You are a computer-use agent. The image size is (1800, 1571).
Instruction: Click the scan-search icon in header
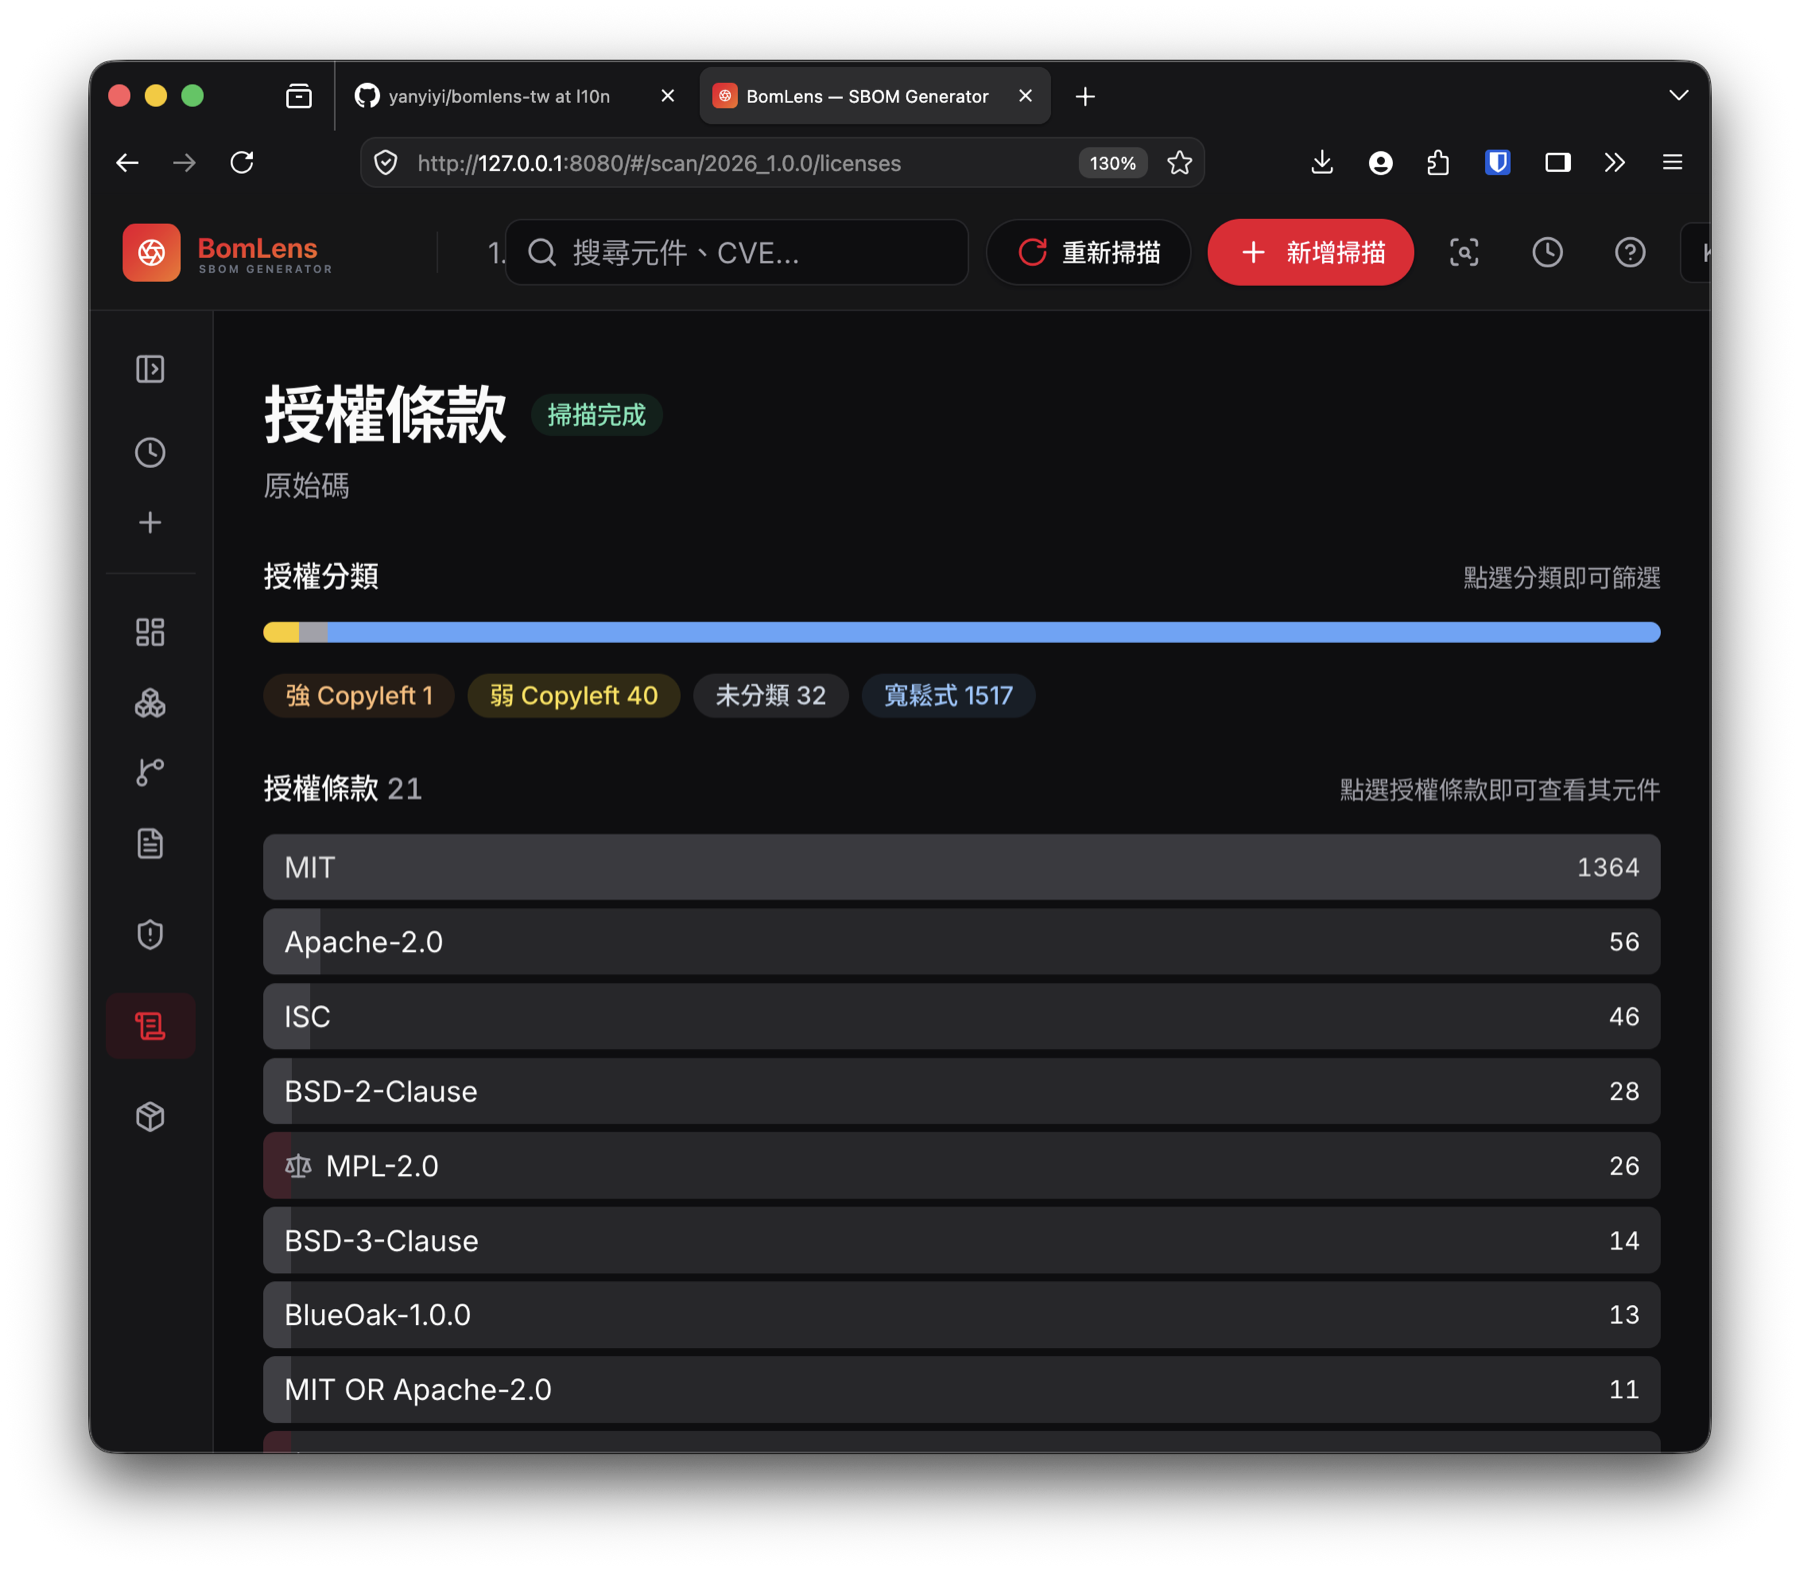(x=1464, y=252)
